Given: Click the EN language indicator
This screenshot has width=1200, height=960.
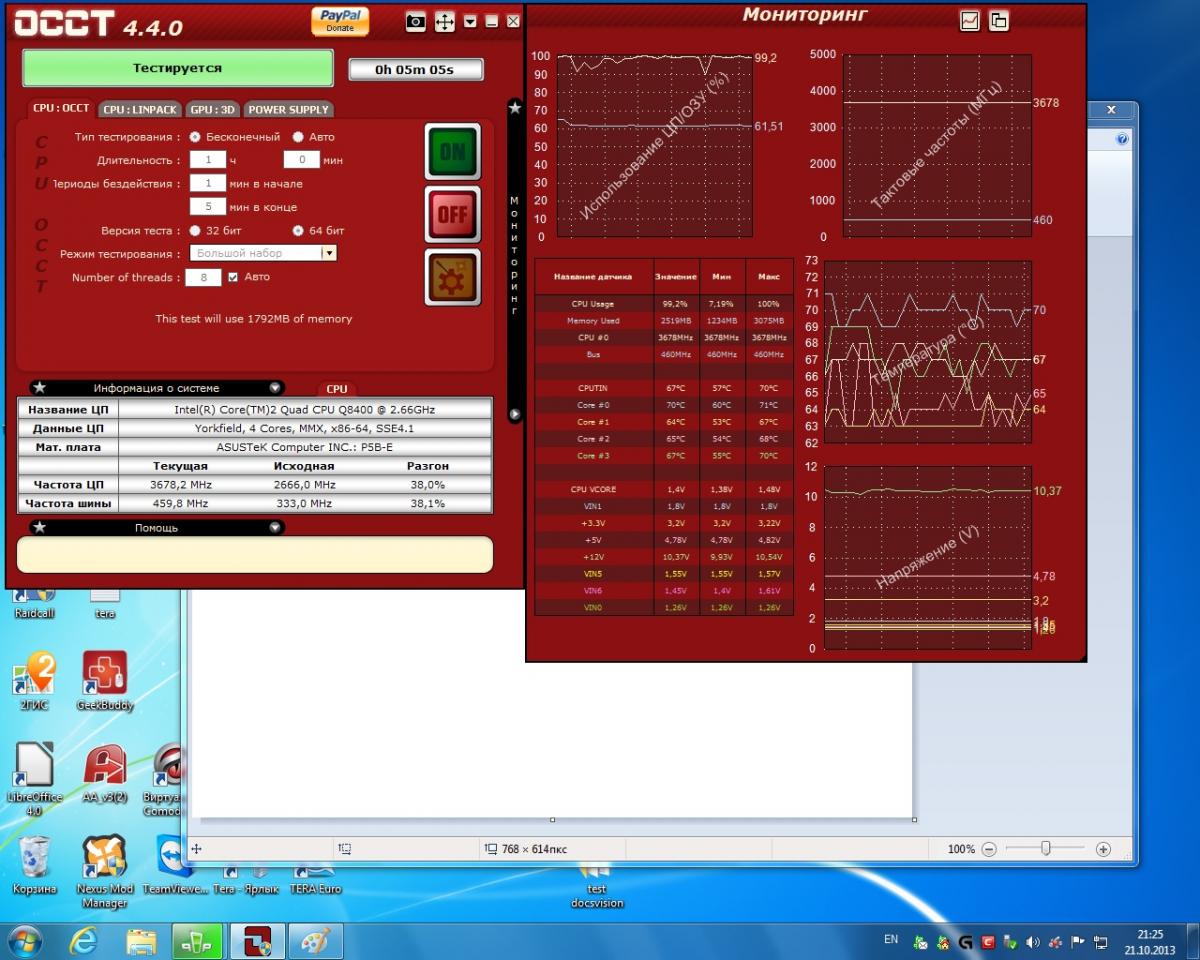Looking at the screenshot, I should point(891,940).
